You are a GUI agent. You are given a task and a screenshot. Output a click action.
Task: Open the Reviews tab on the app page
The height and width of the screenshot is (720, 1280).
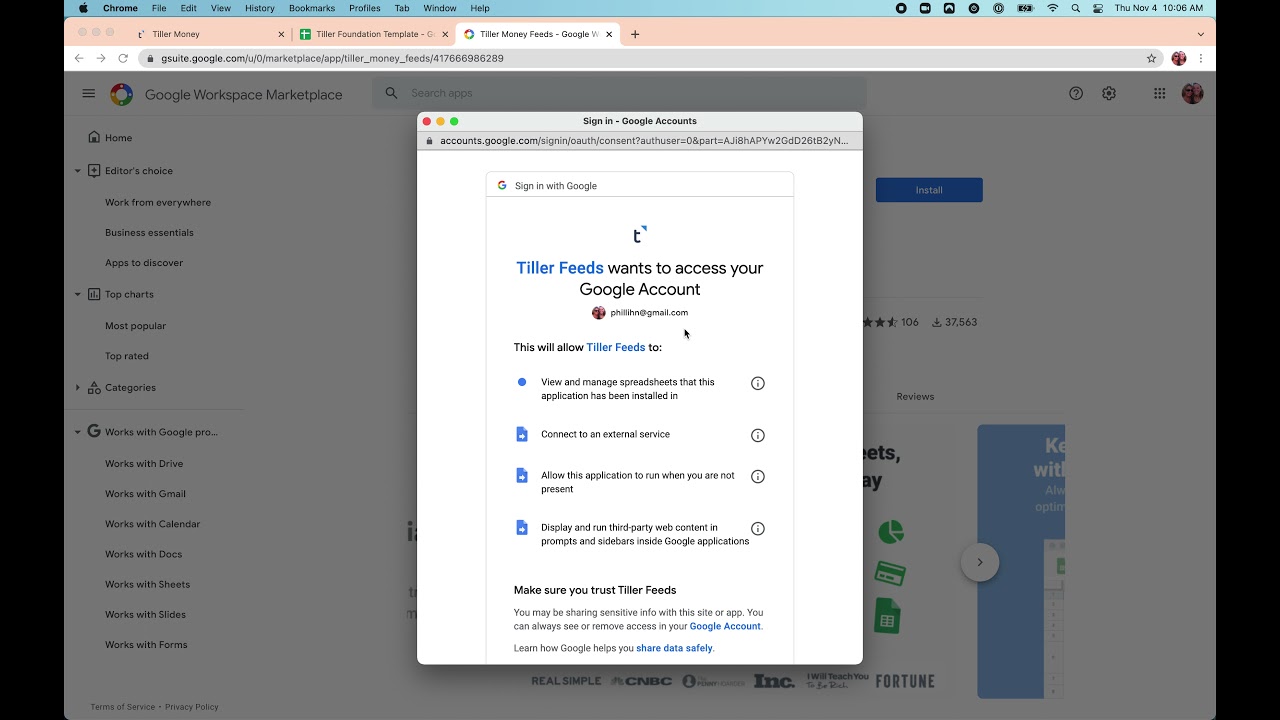click(x=915, y=397)
